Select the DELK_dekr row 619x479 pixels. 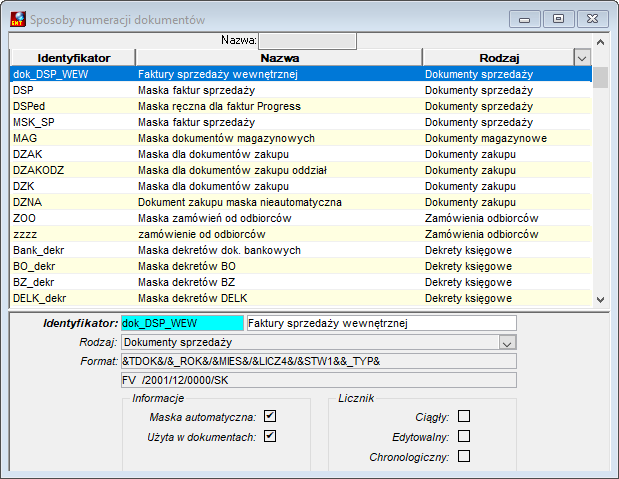(x=301, y=298)
